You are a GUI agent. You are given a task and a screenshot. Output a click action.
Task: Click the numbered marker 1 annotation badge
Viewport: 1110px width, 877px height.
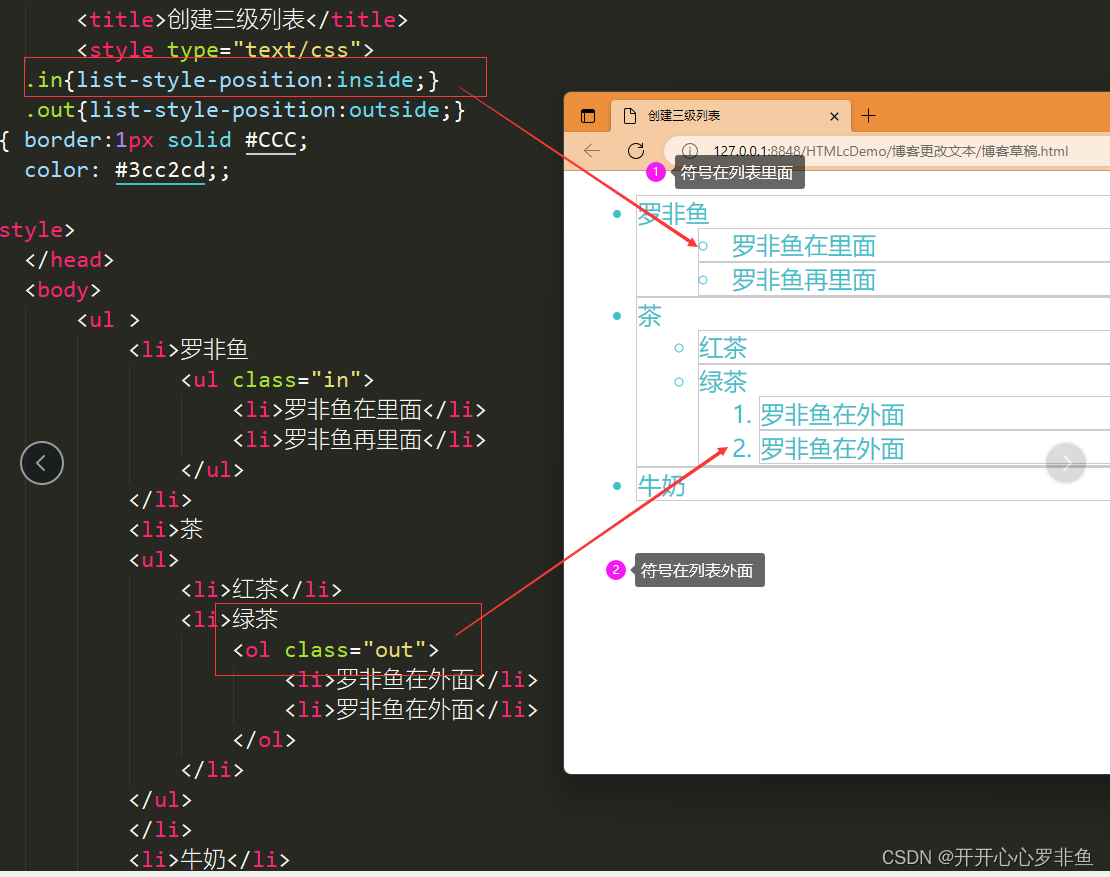[x=656, y=171]
